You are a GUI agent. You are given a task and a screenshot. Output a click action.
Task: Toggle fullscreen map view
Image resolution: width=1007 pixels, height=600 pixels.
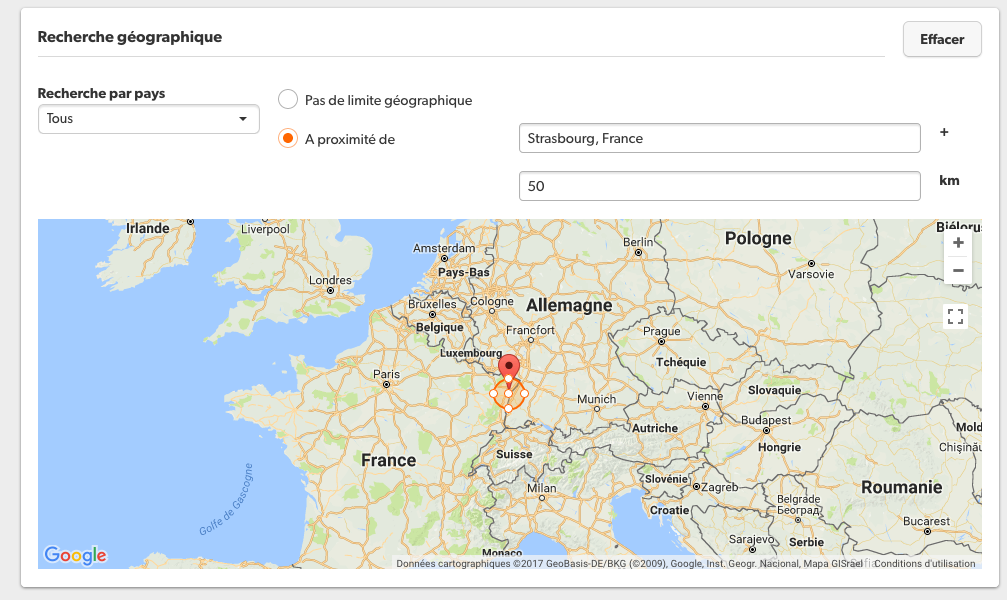click(955, 317)
